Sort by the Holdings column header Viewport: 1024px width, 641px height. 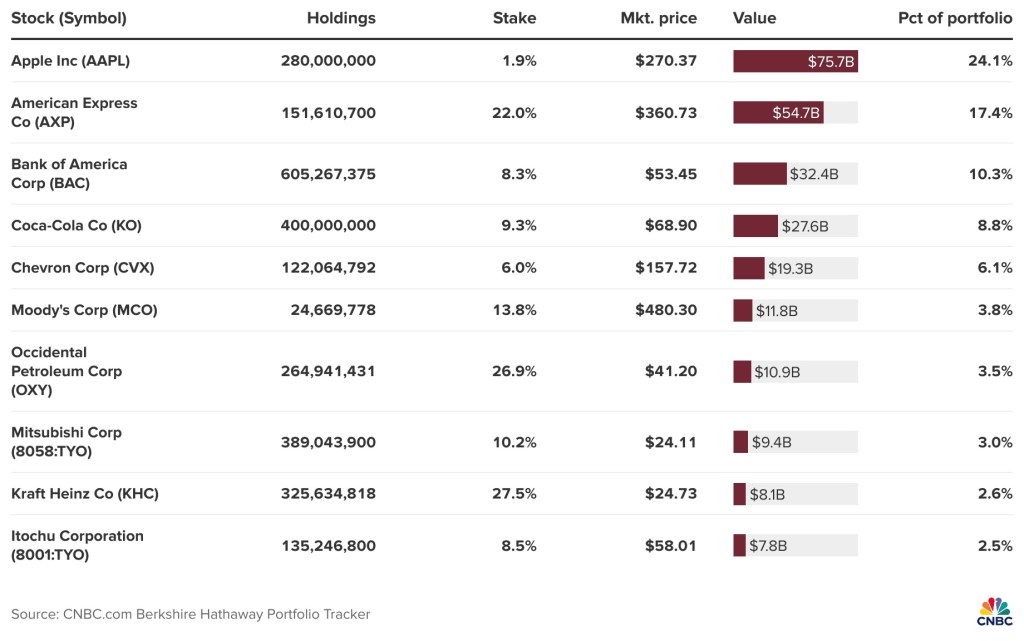(341, 18)
